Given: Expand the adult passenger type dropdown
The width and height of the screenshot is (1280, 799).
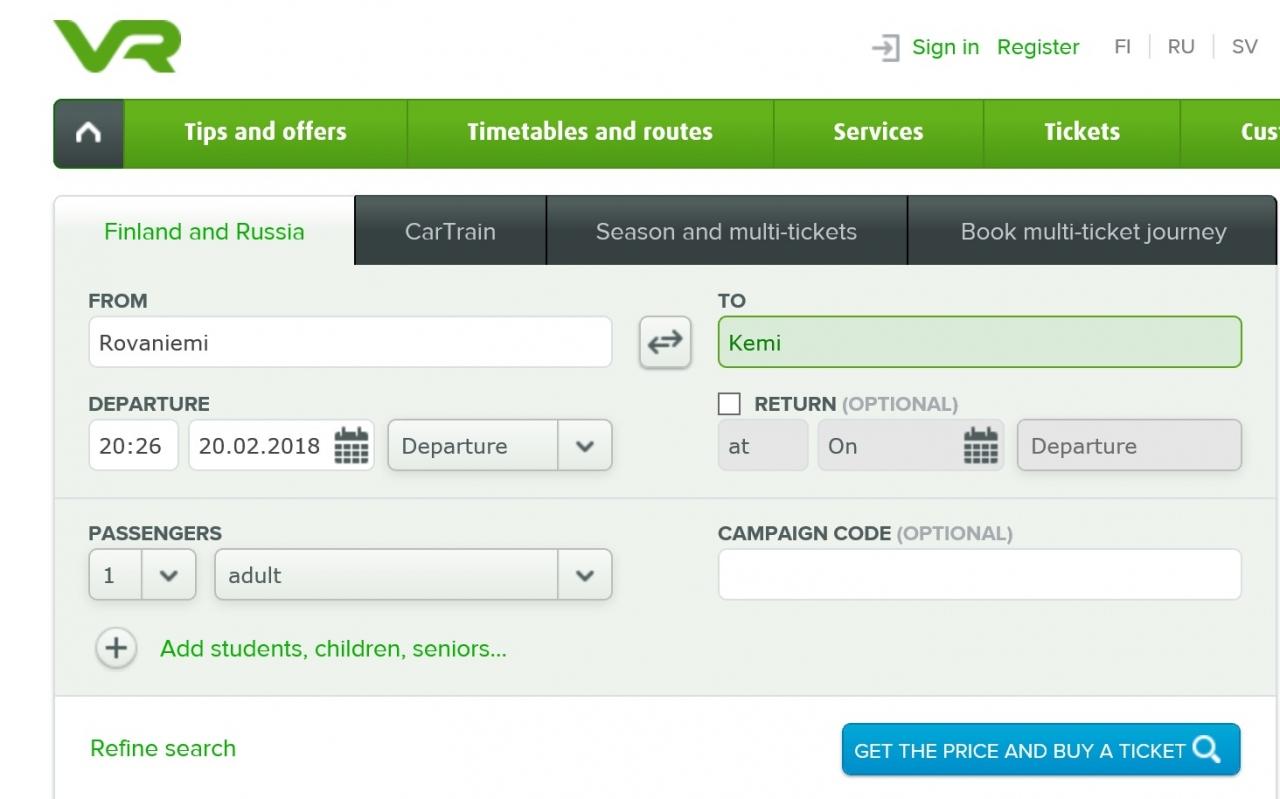Looking at the screenshot, I should pos(413,575).
